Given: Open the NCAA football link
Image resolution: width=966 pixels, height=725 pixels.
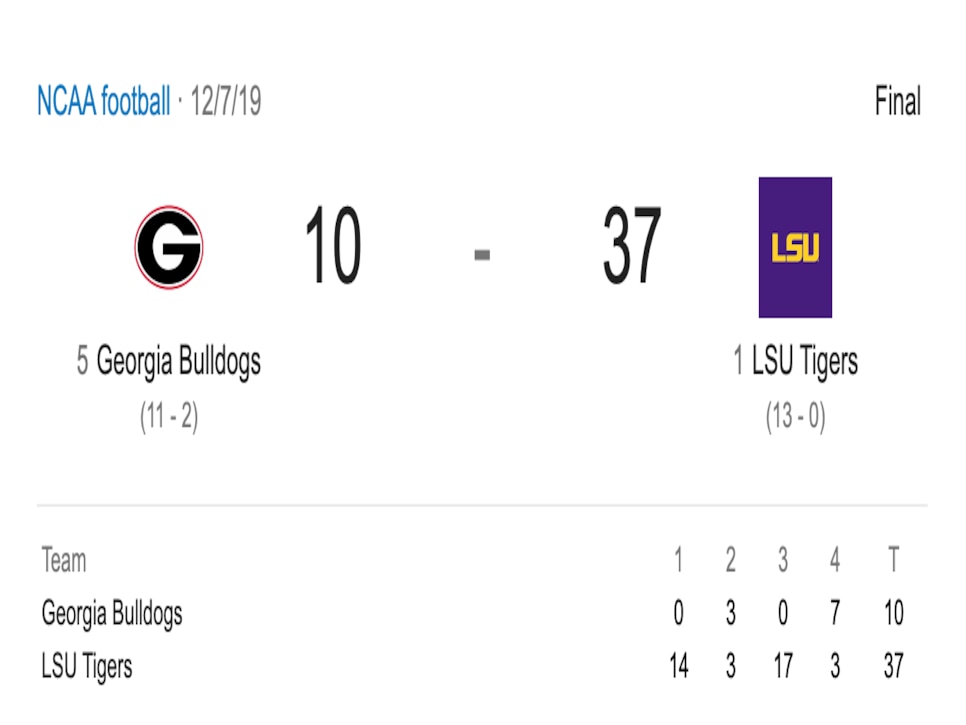Looking at the screenshot, I should 104,100.
